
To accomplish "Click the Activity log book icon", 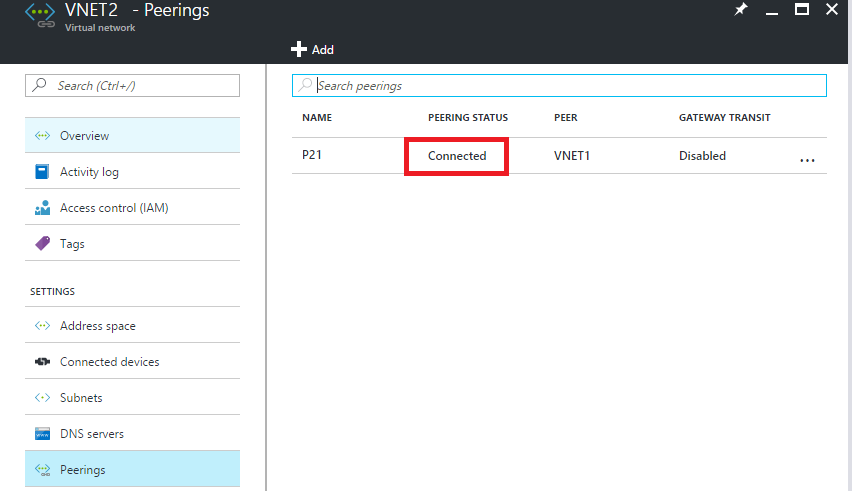I will pos(42,172).
